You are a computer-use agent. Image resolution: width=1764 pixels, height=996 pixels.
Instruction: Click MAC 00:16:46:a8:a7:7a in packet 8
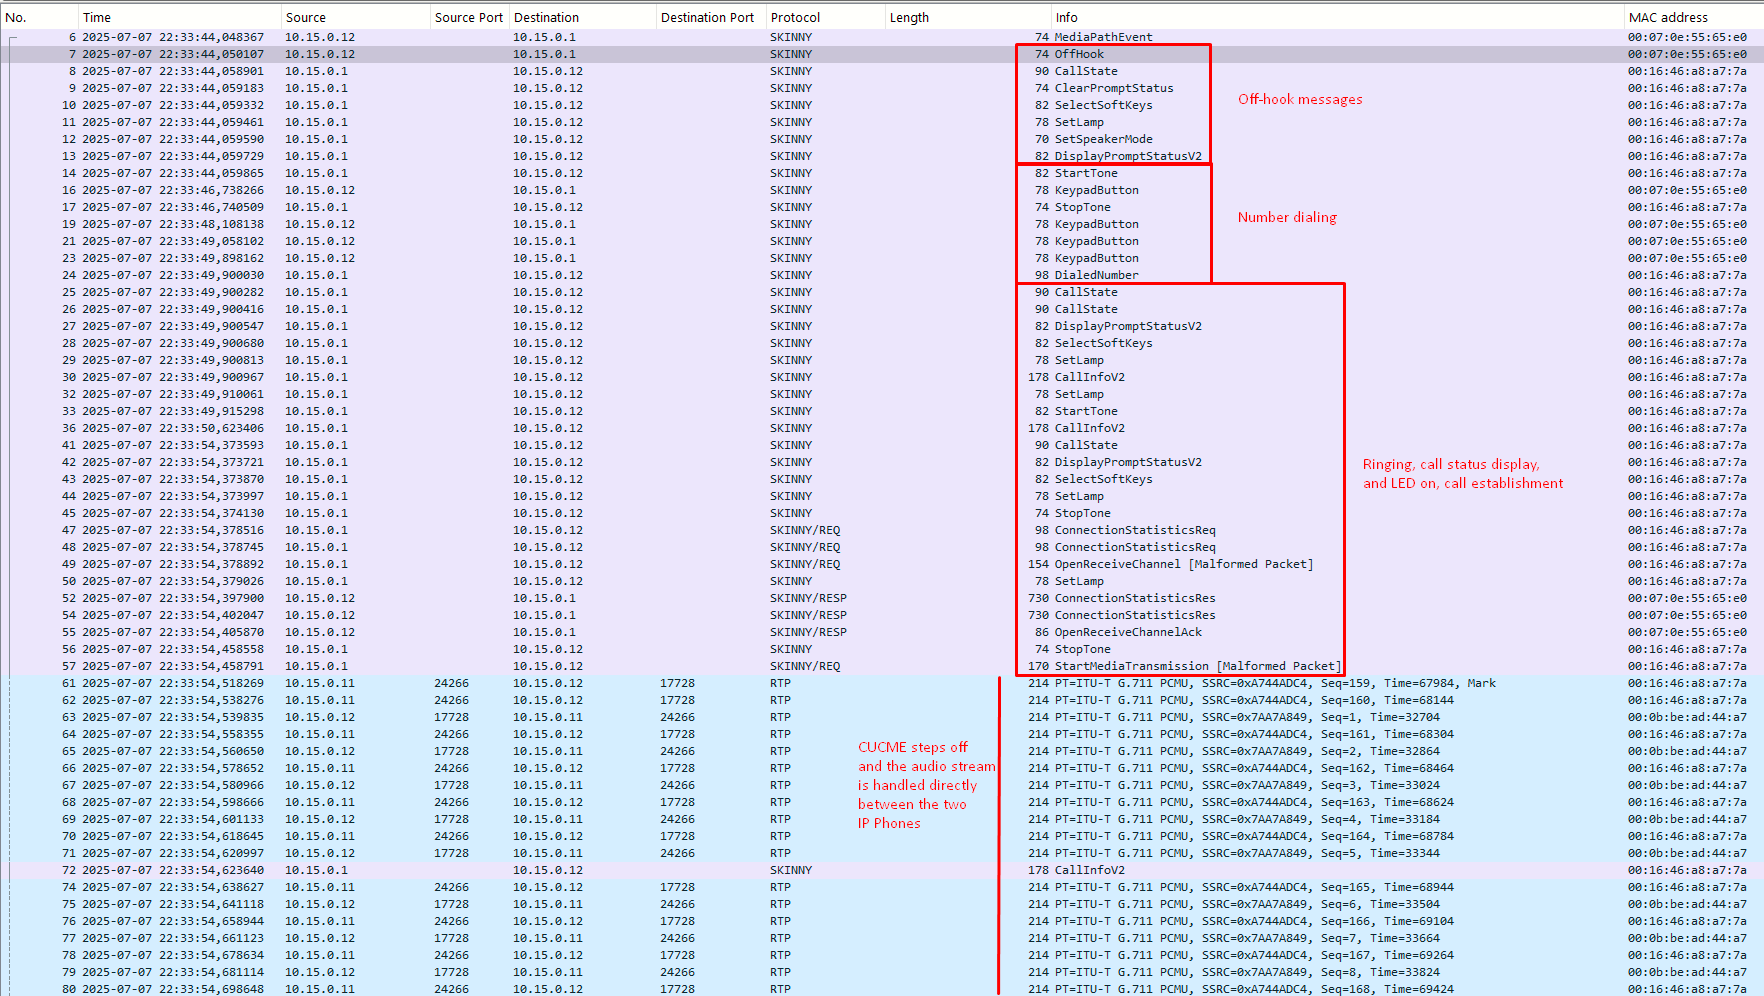tap(1687, 71)
